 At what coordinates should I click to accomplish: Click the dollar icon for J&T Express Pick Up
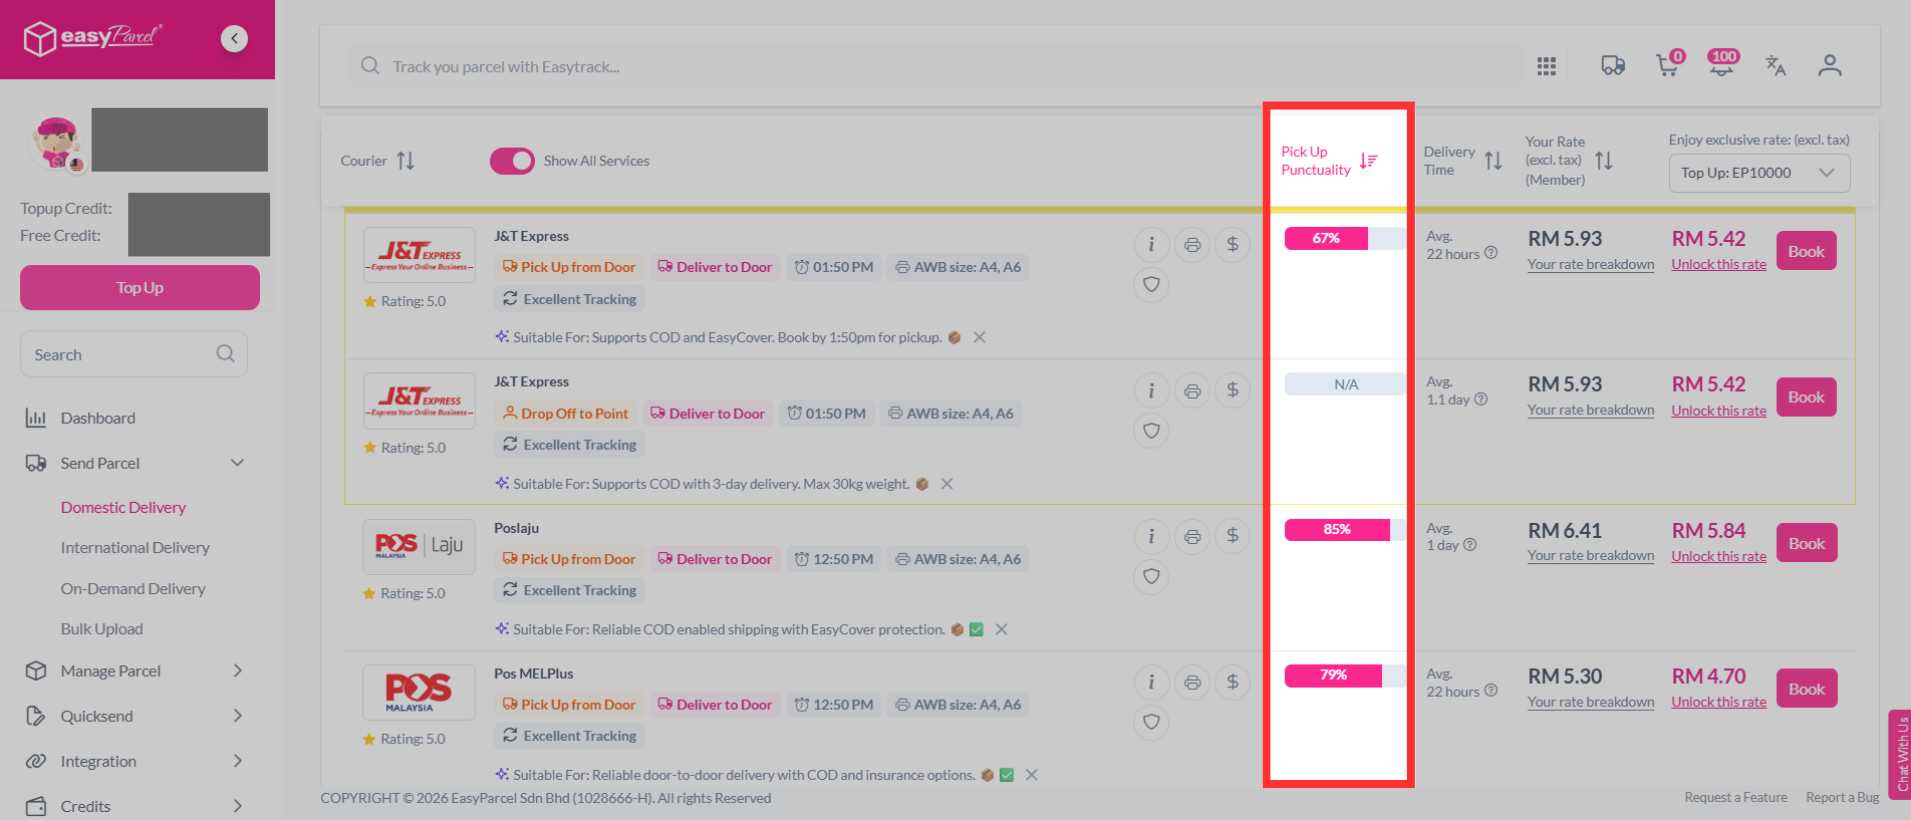pyautogui.click(x=1232, y=244)
